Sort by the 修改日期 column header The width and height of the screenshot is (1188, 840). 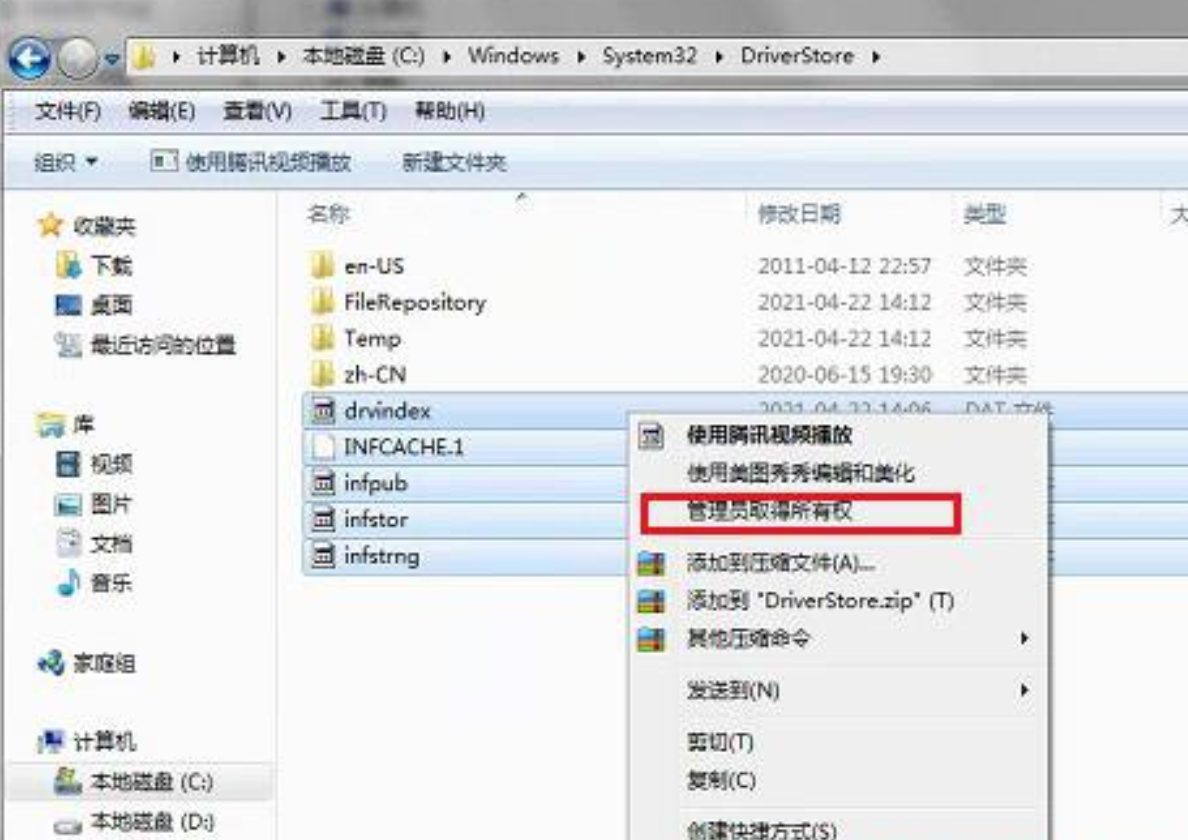click(x=799, y=214)
